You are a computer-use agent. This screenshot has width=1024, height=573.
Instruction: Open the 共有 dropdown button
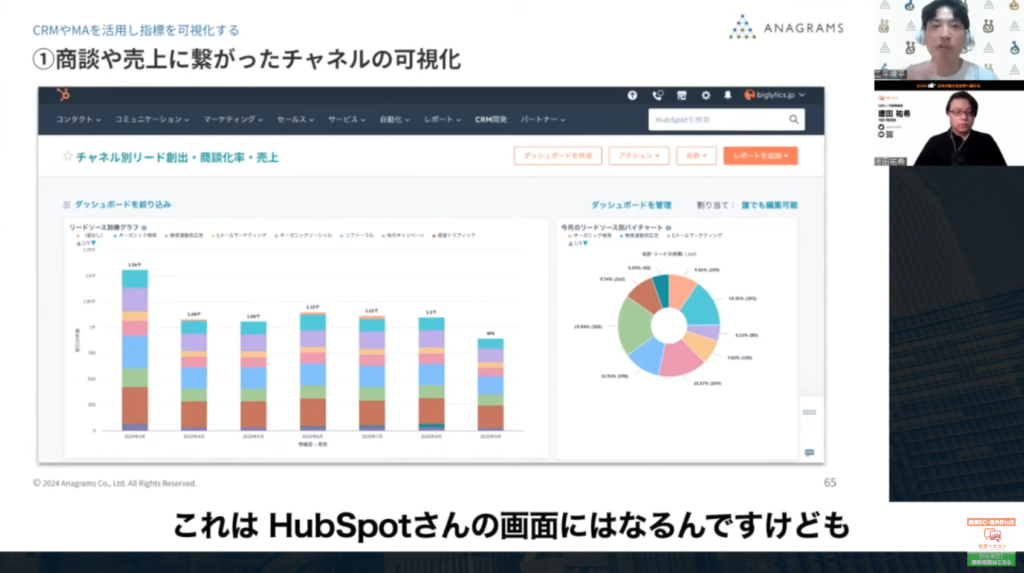point(696,156)
